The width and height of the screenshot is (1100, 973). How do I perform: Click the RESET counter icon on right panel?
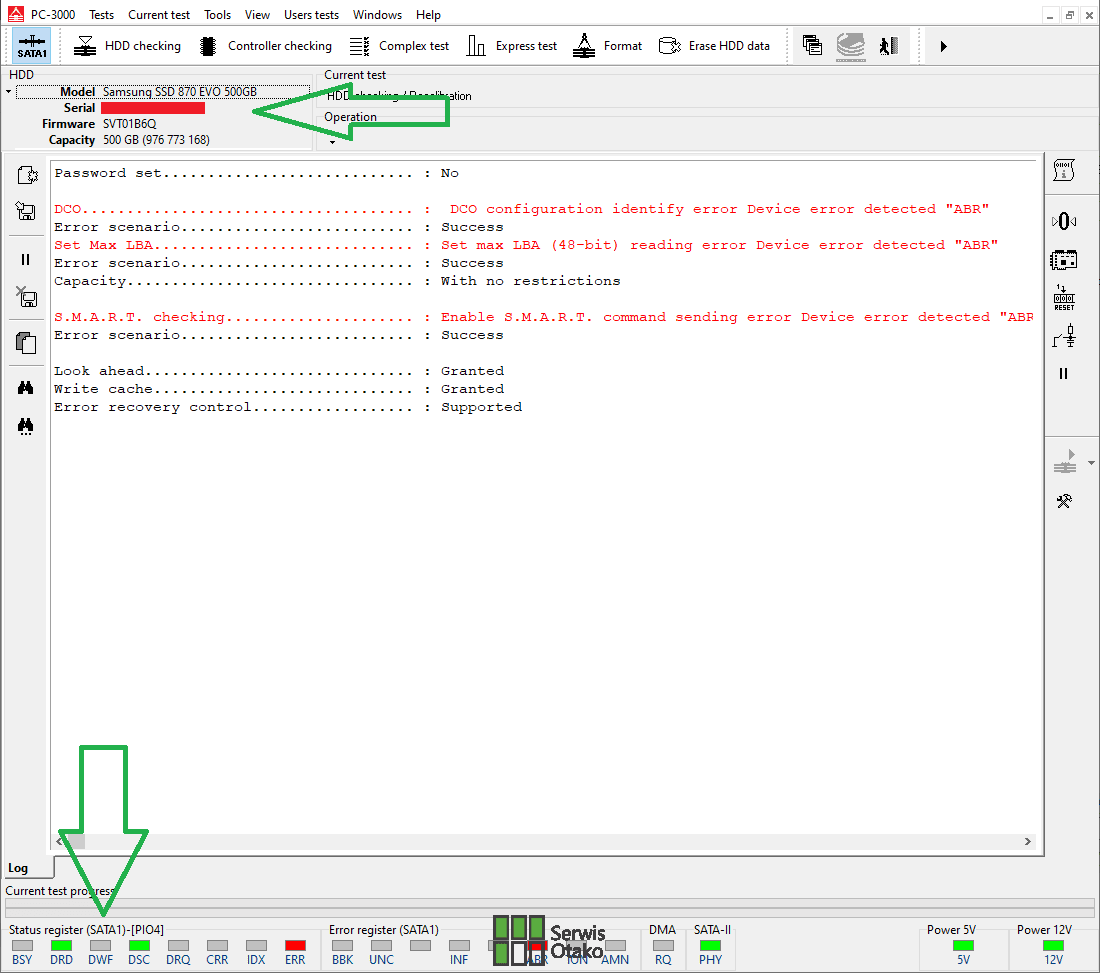[1064, 298]
